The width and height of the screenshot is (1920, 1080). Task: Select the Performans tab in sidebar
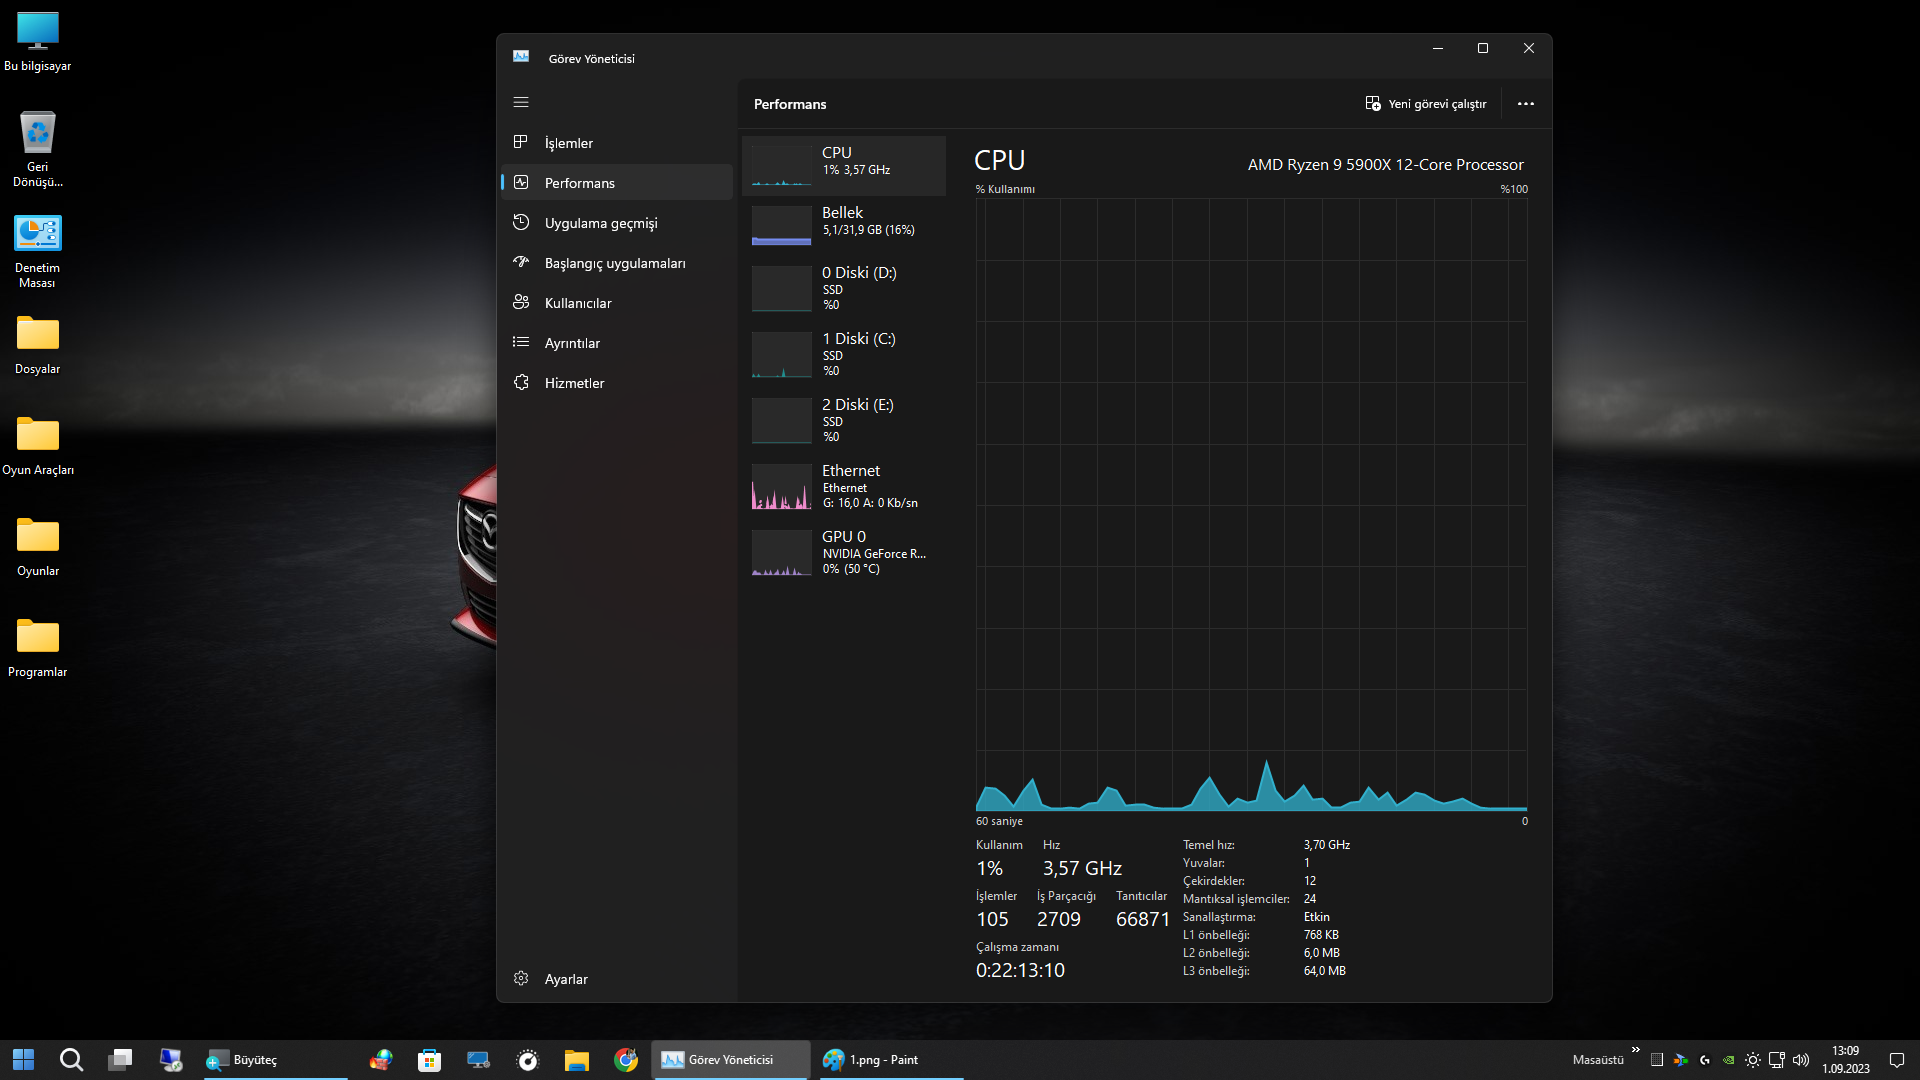pyautogui.click(x=579, y=183)
